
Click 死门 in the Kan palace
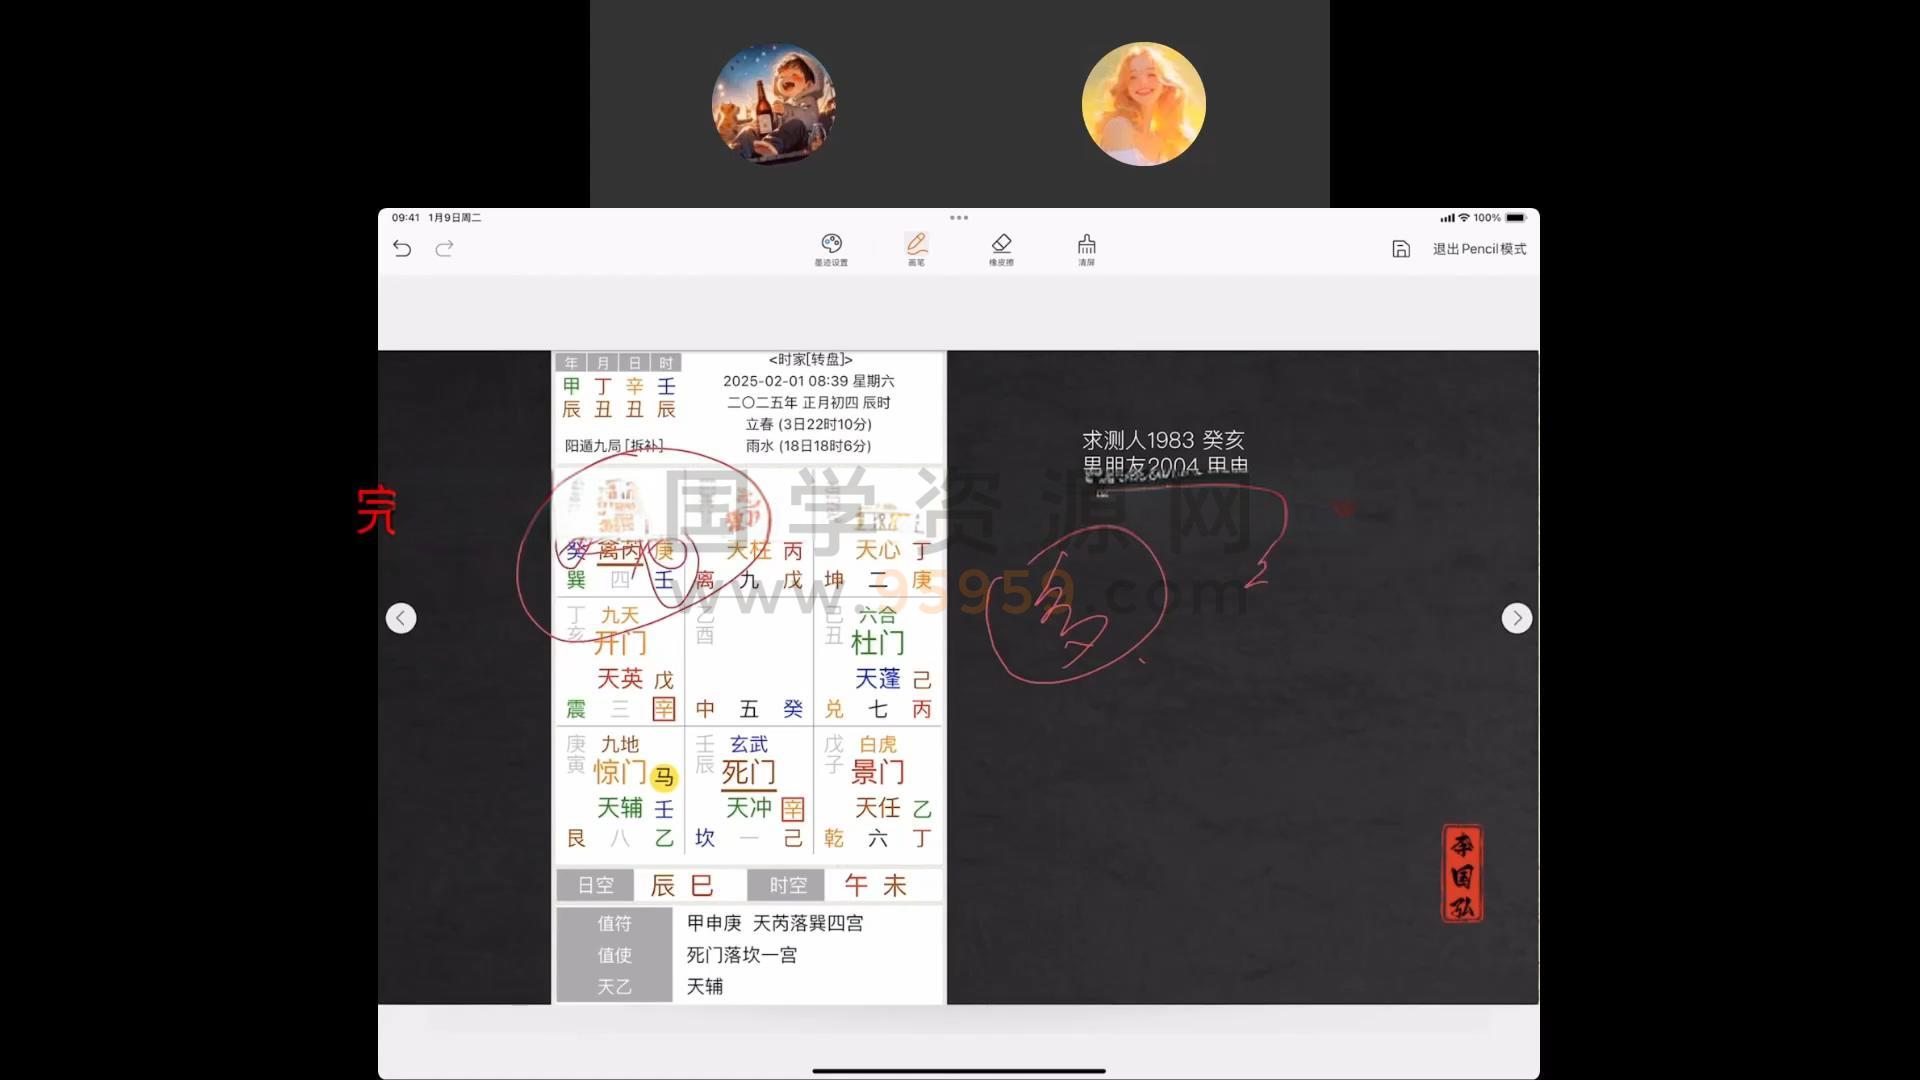749,771
